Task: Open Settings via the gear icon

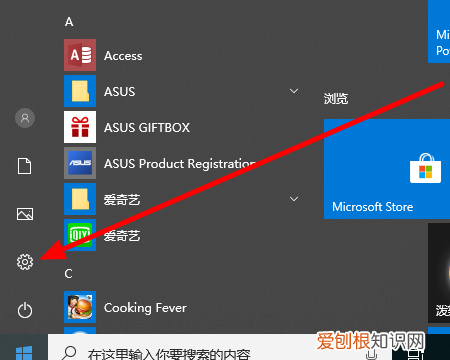Action: point(25,262)
